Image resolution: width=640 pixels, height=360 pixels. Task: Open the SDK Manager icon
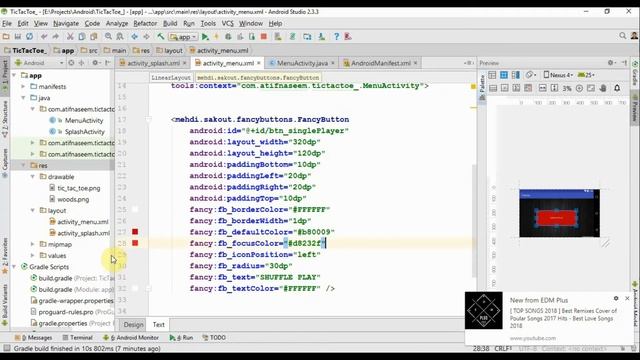coord(322,37)
